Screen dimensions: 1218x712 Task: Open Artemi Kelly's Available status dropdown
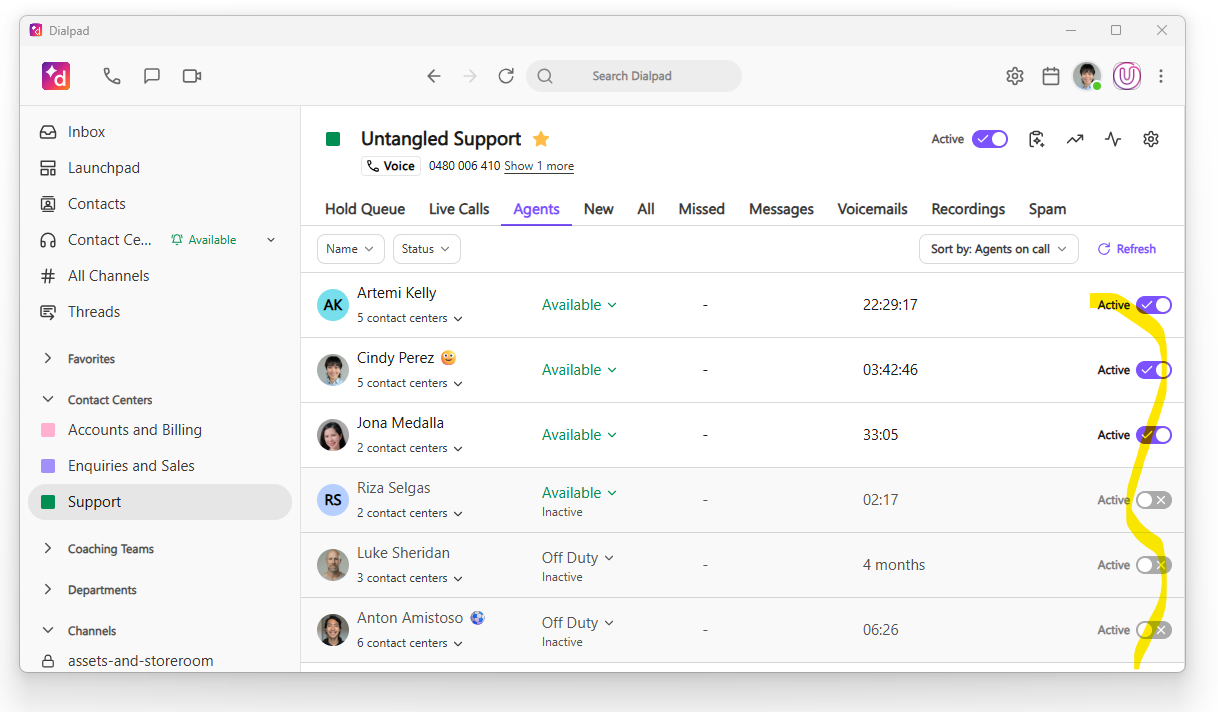pyautogui.click(x=579, y=305)
